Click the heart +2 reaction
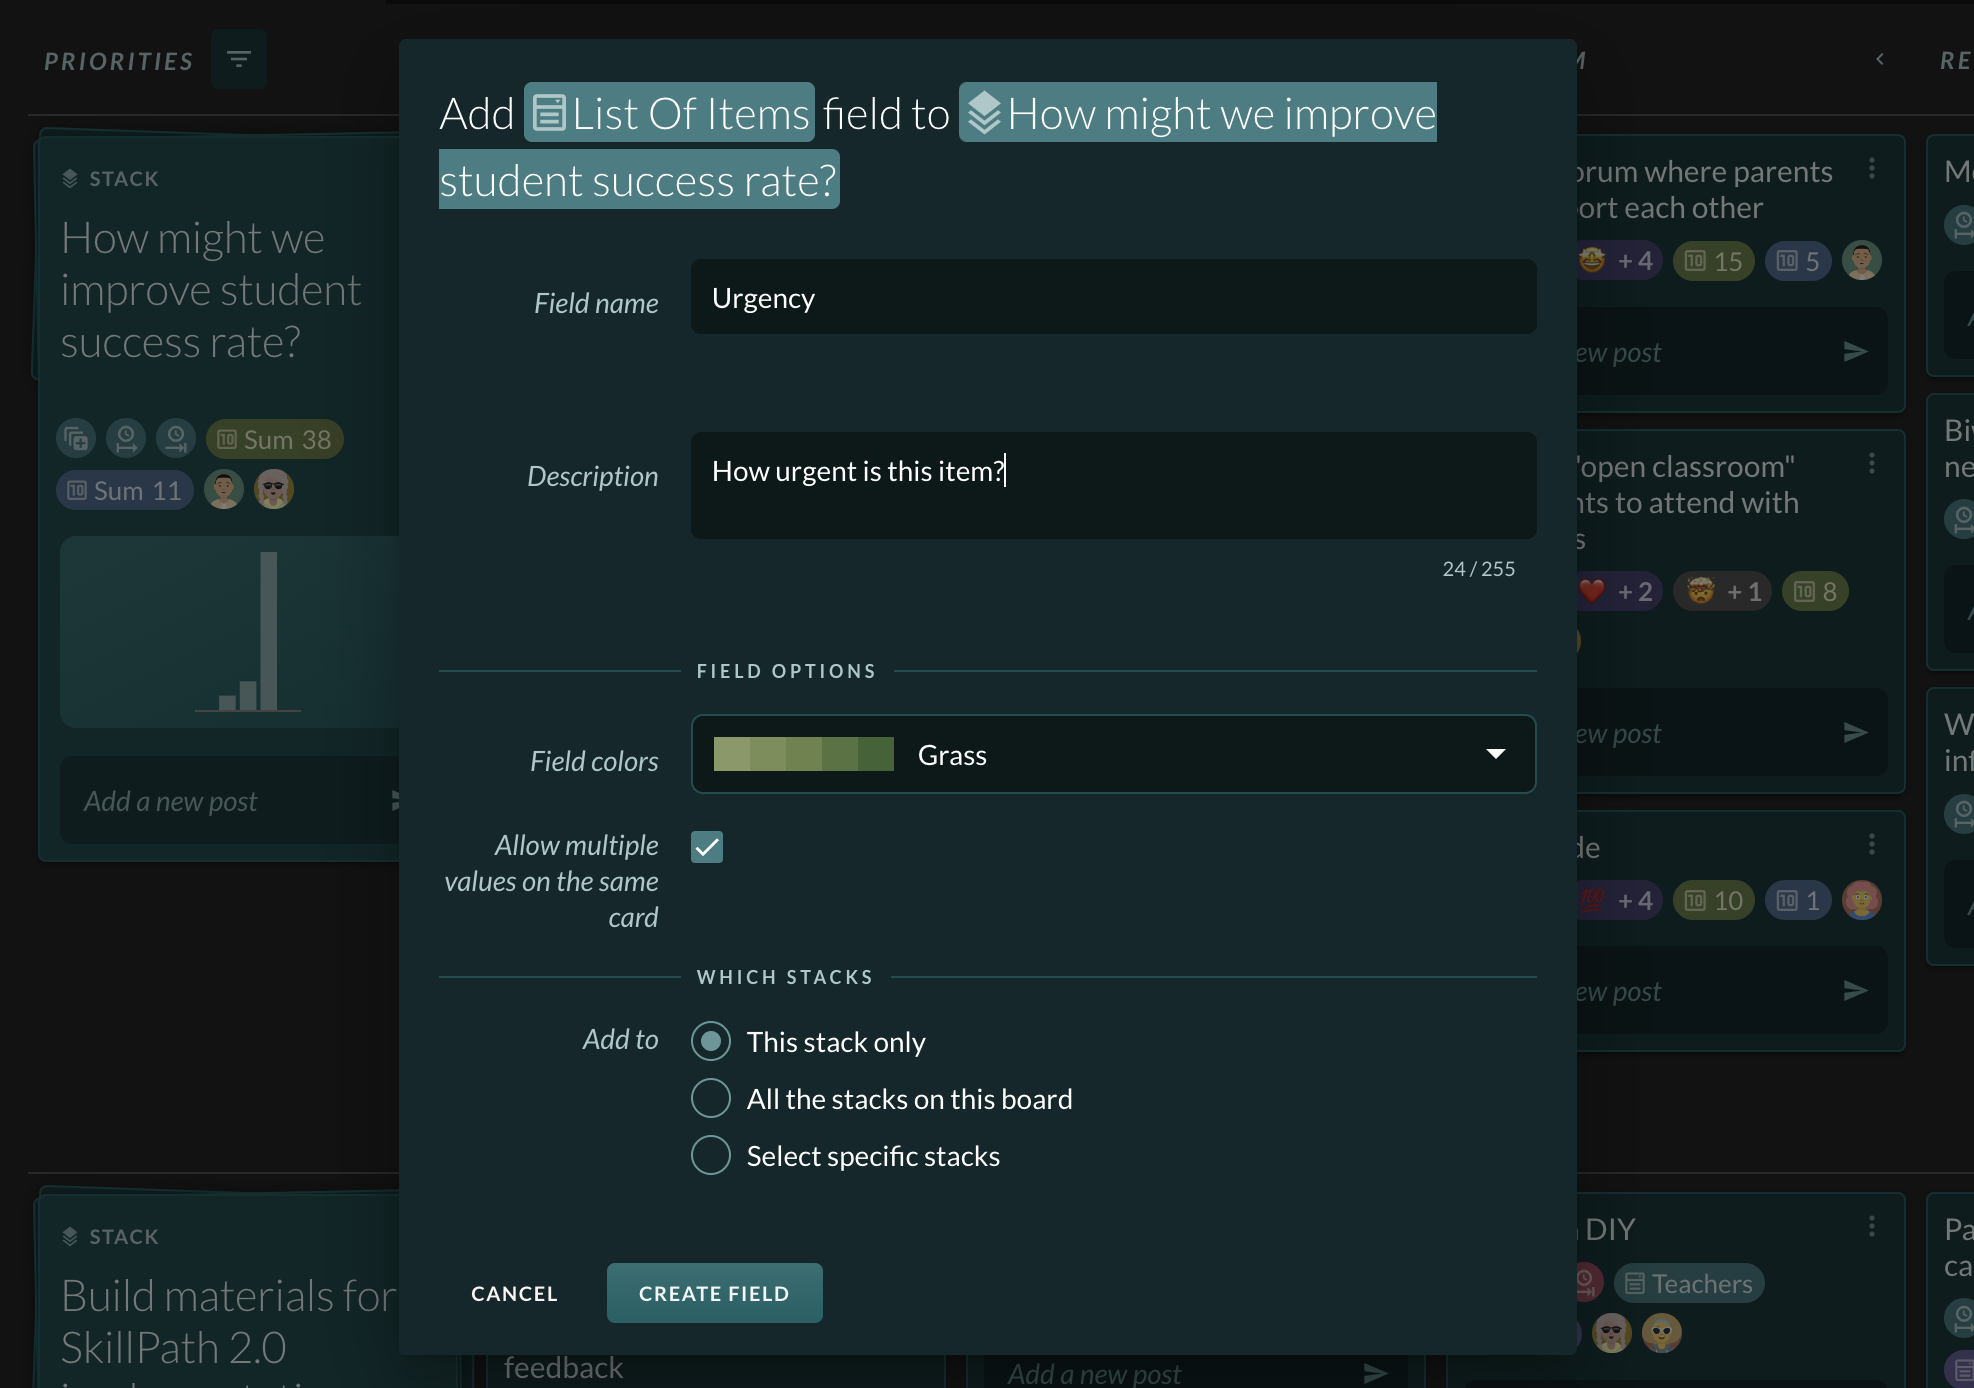This screenshot has height=1388, width=1974. click(x=1618, y=591)
